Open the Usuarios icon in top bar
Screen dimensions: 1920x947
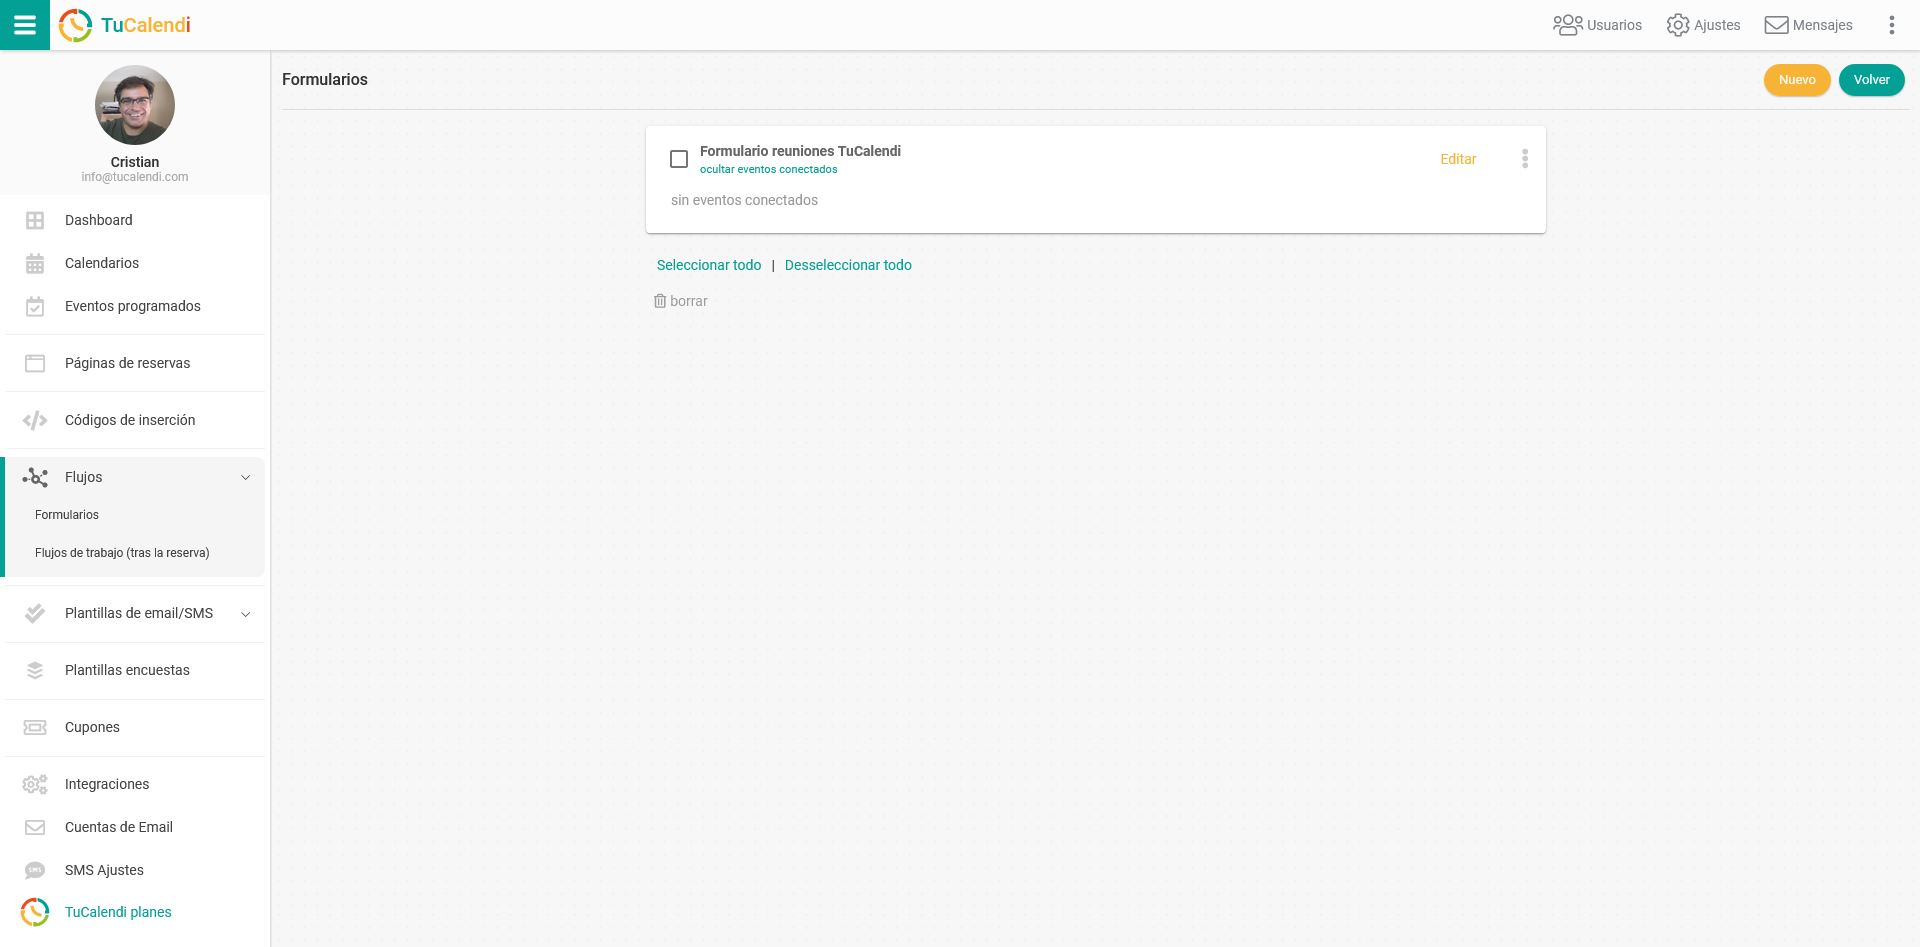click(1567, 25)
